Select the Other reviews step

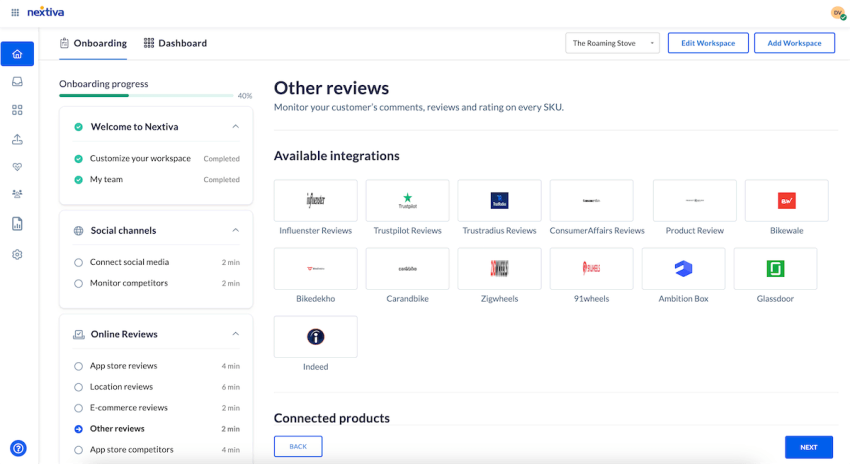pos(157,429)
